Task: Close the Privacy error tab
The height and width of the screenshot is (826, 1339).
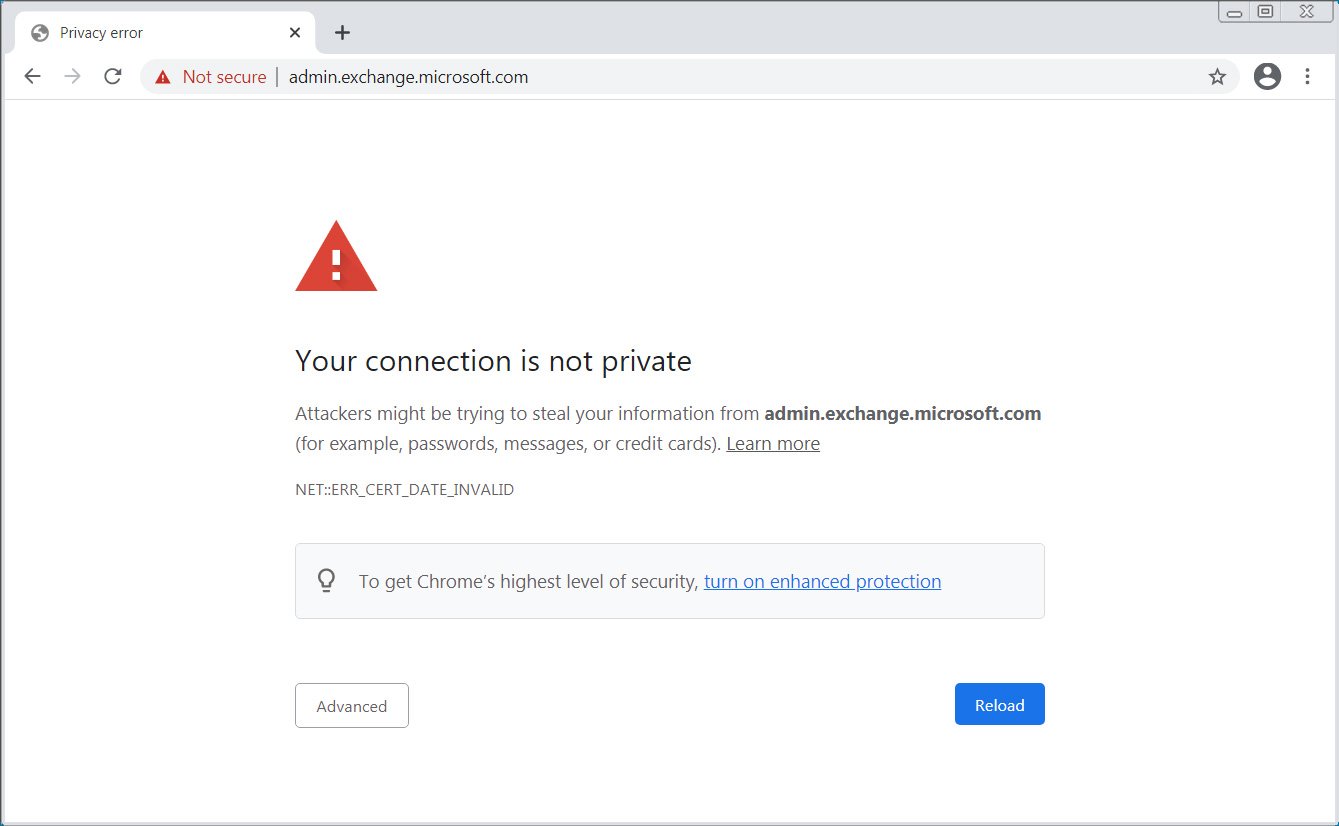Action: [x=295, y=33]
